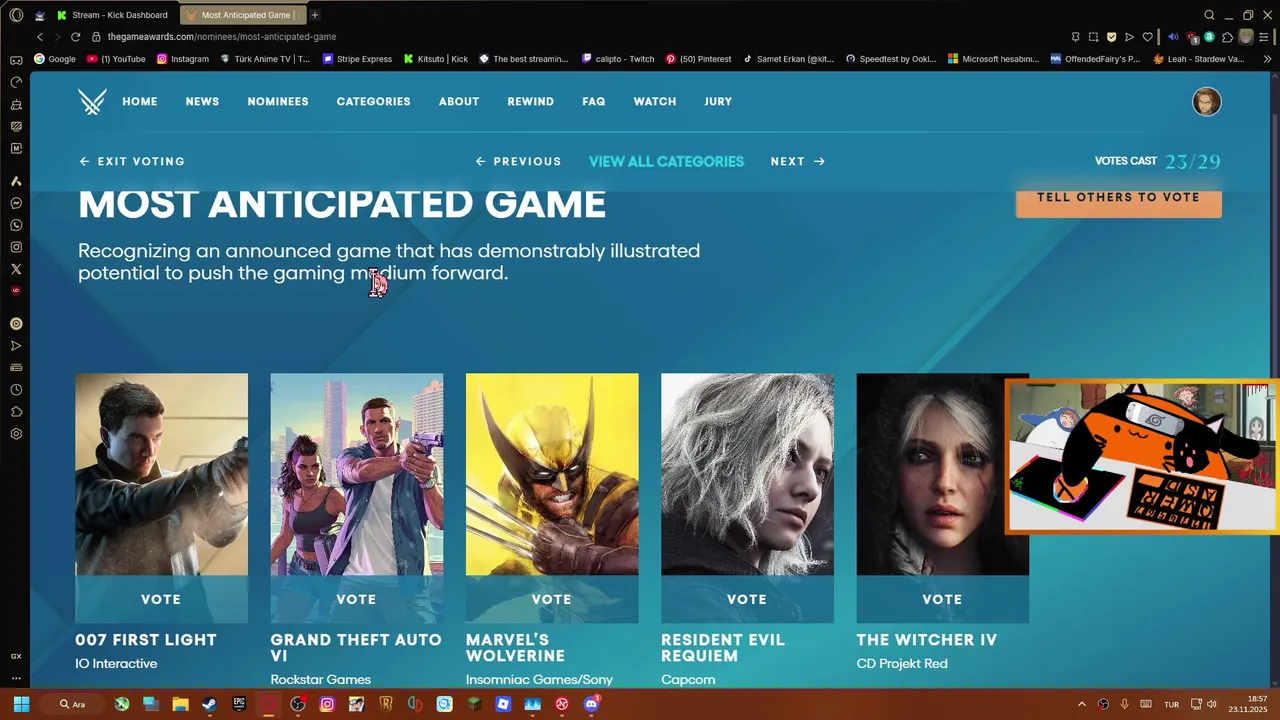Image resolution: width=1280 pixels, height=720 pixels.
Task: Open Steam from the taskbar
Action: 209,704
